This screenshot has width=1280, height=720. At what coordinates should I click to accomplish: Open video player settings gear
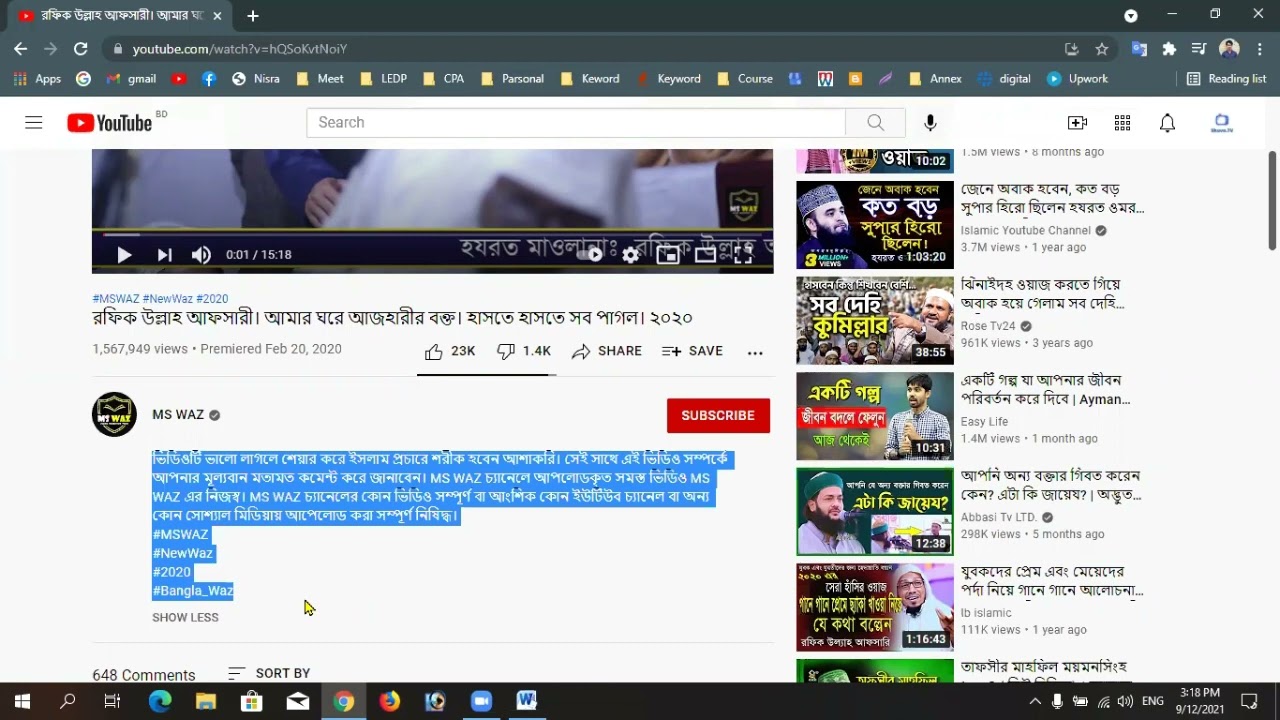point(630,255)
